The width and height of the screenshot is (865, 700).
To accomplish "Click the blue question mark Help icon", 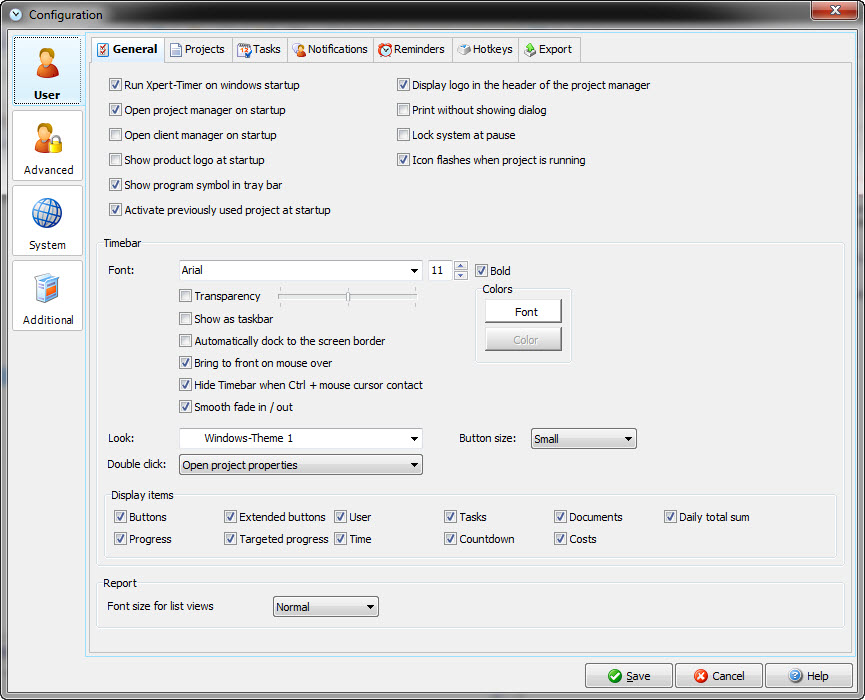I will click(x=795, y=676).
